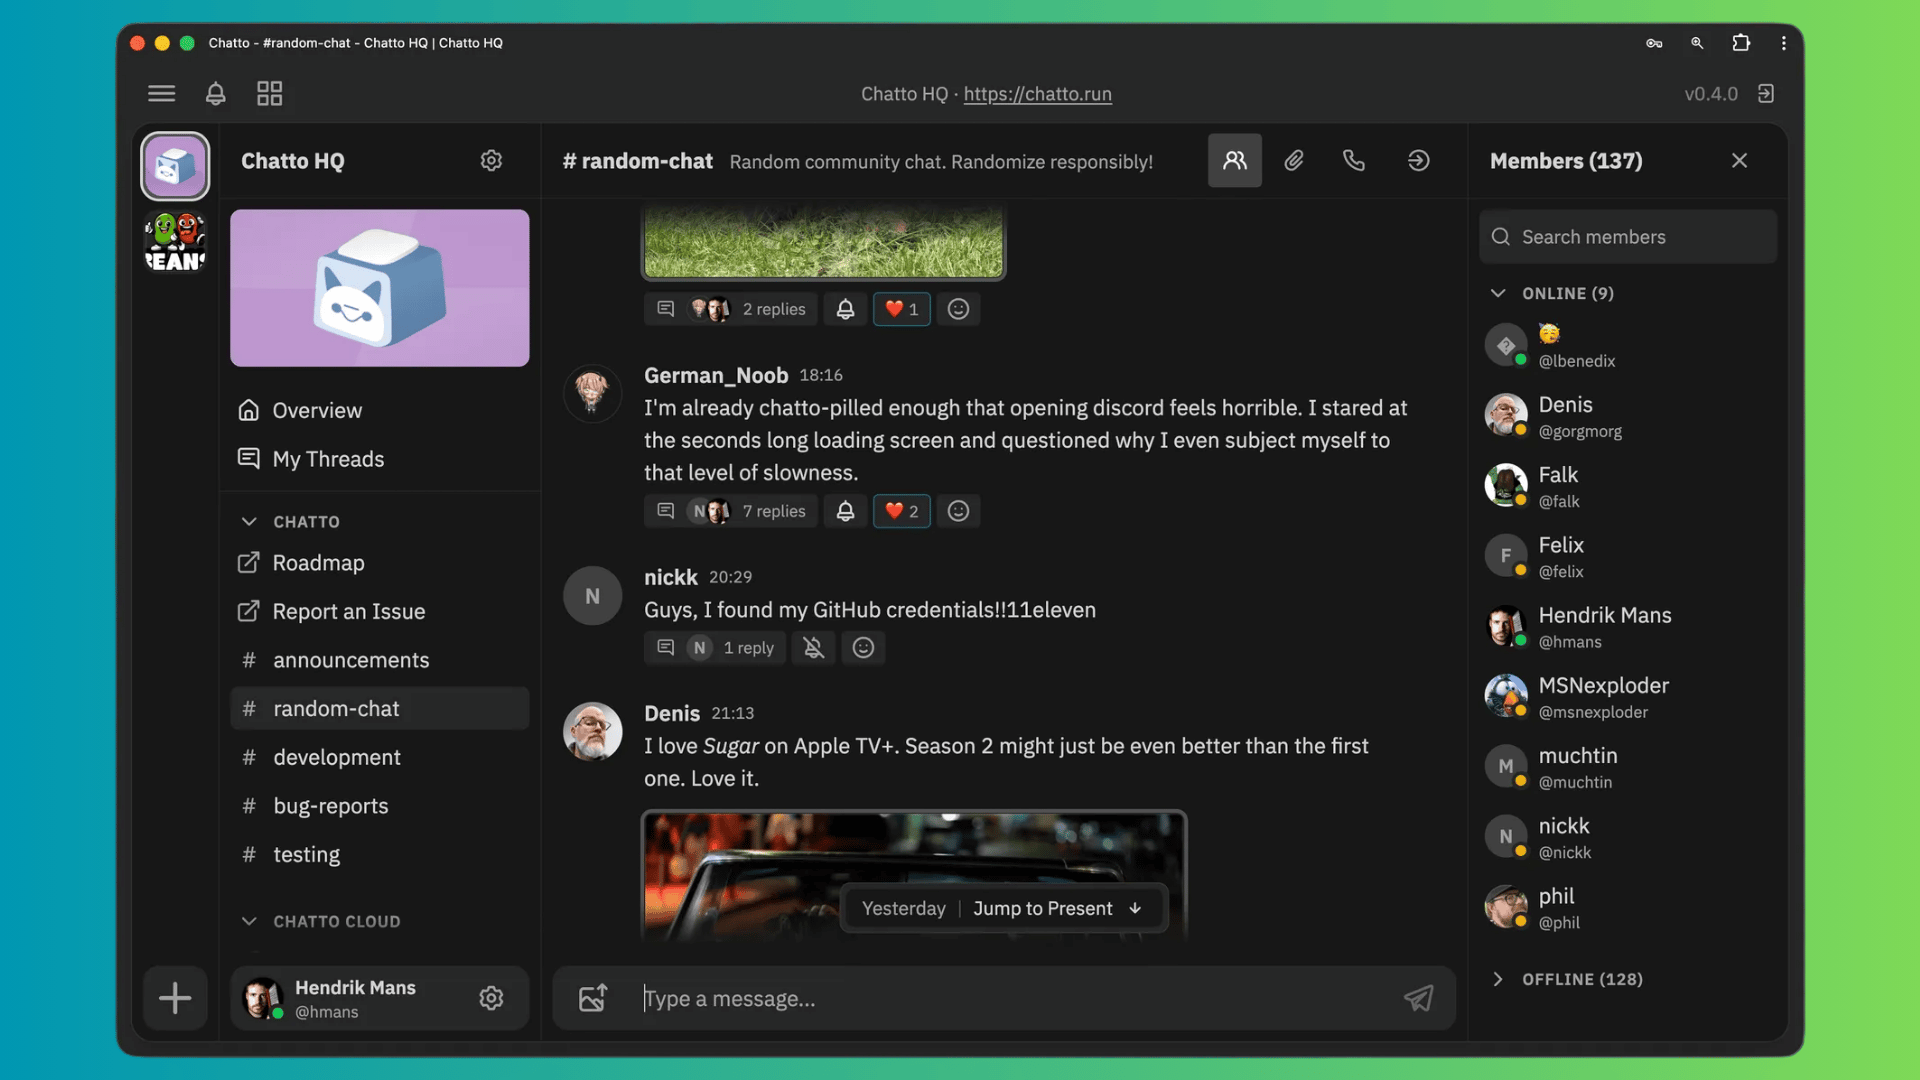Open notifications bell in top bar
Screen dimensions: 1920x1080
pyautogui.click(x=215, y=93)
